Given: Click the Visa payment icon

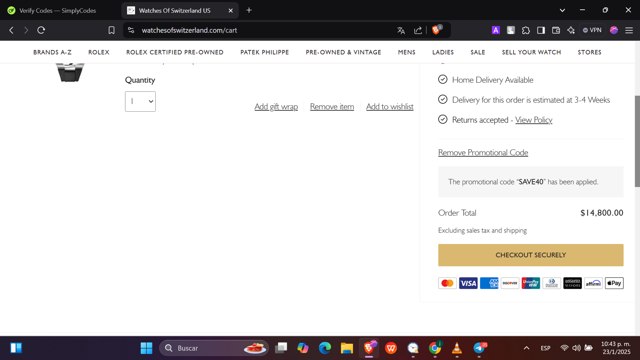Looking at the screenshot, I should point(468,283).
